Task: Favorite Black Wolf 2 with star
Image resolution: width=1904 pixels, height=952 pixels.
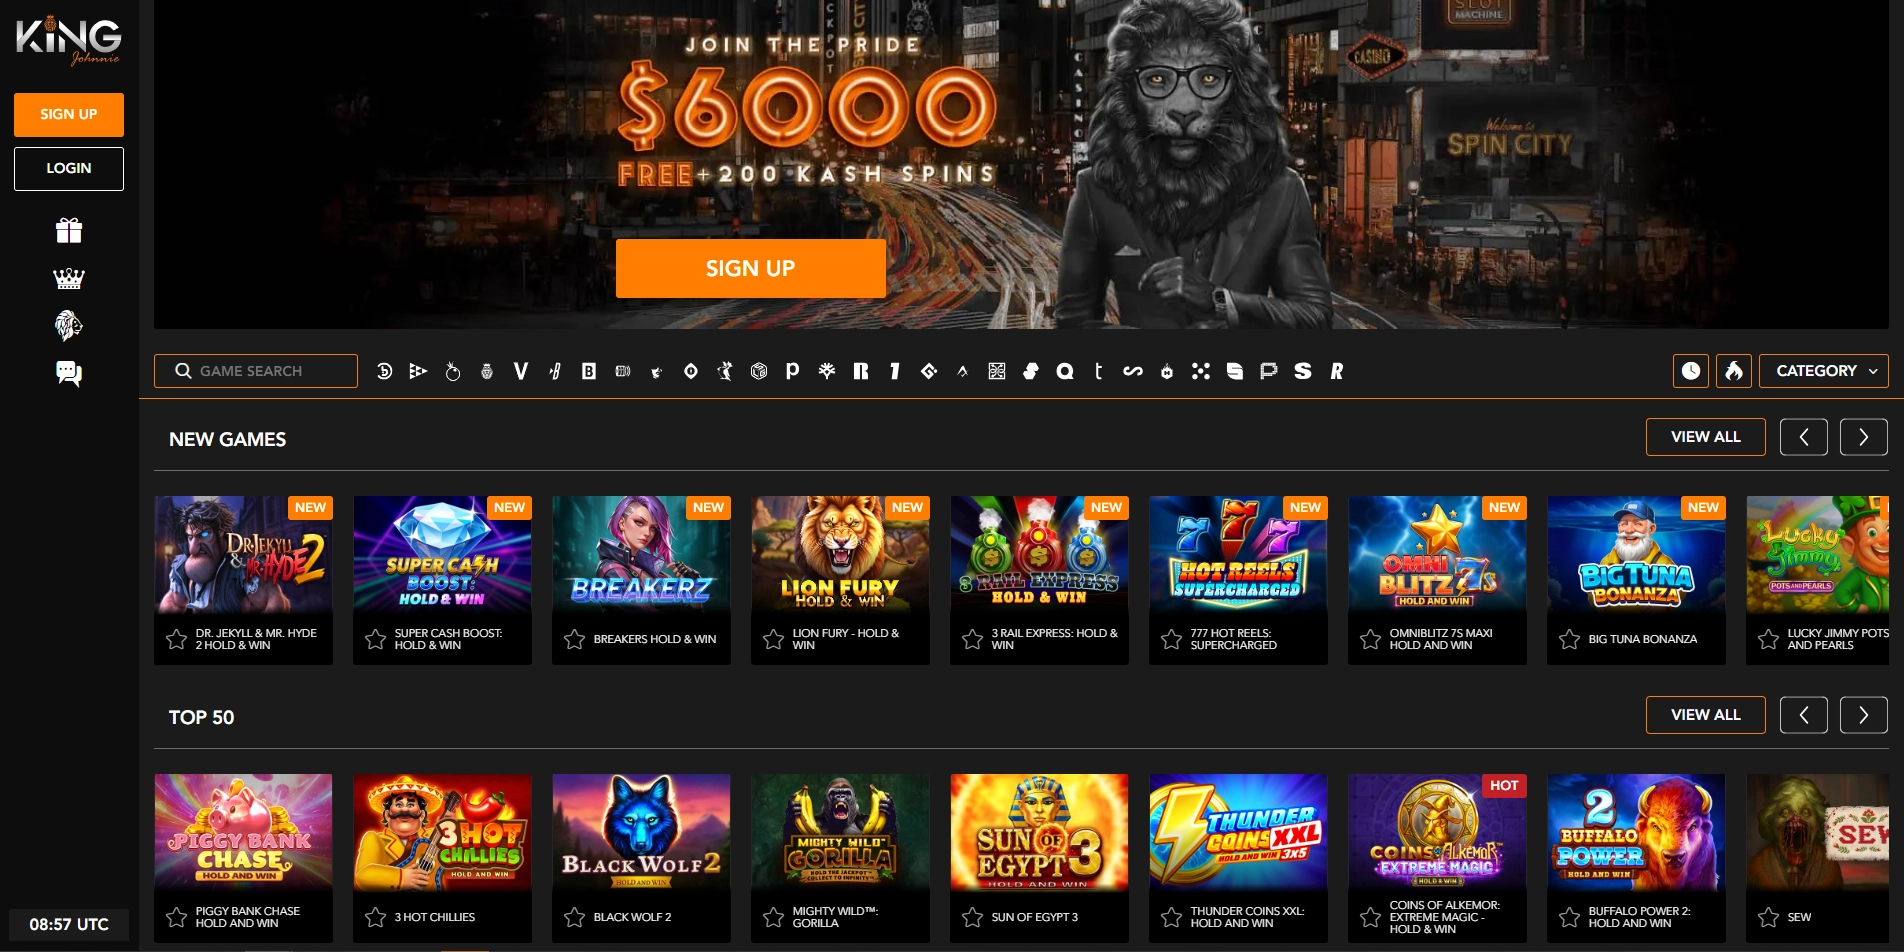Action: tap(574, 917)
